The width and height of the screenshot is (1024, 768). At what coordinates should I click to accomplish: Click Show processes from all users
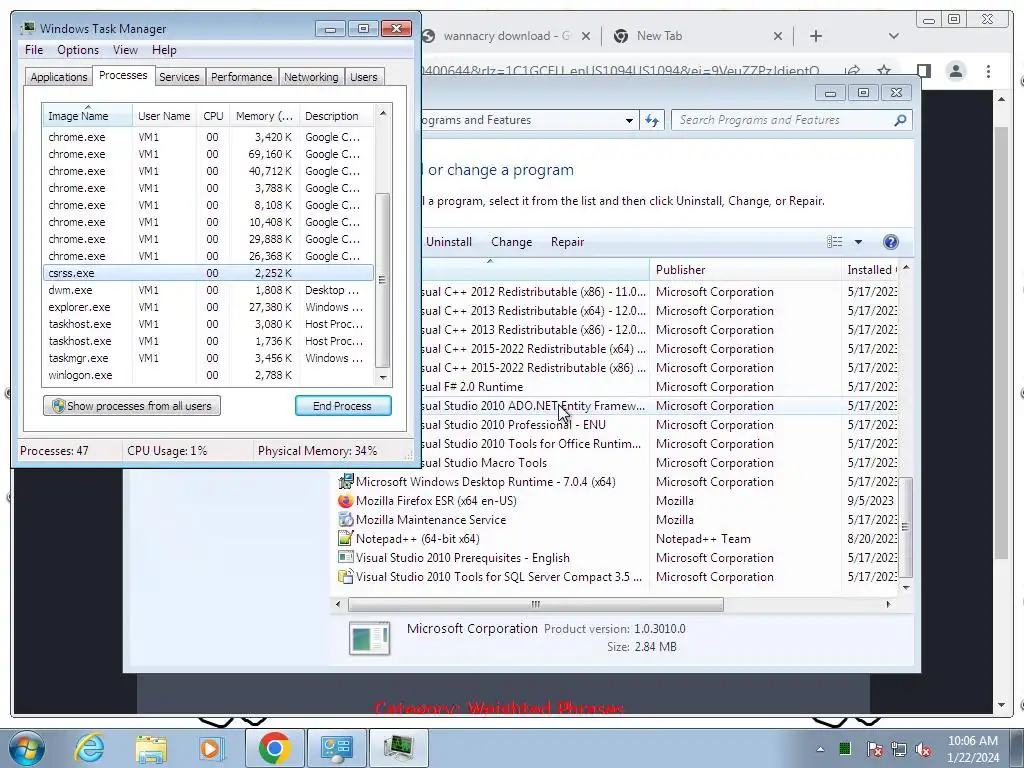132,406
